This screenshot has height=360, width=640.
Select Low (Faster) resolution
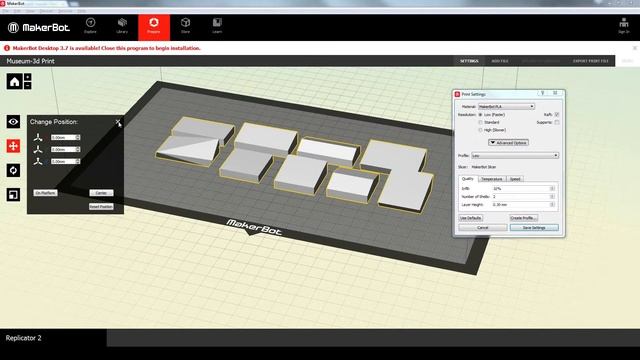(x=480, y=115)
